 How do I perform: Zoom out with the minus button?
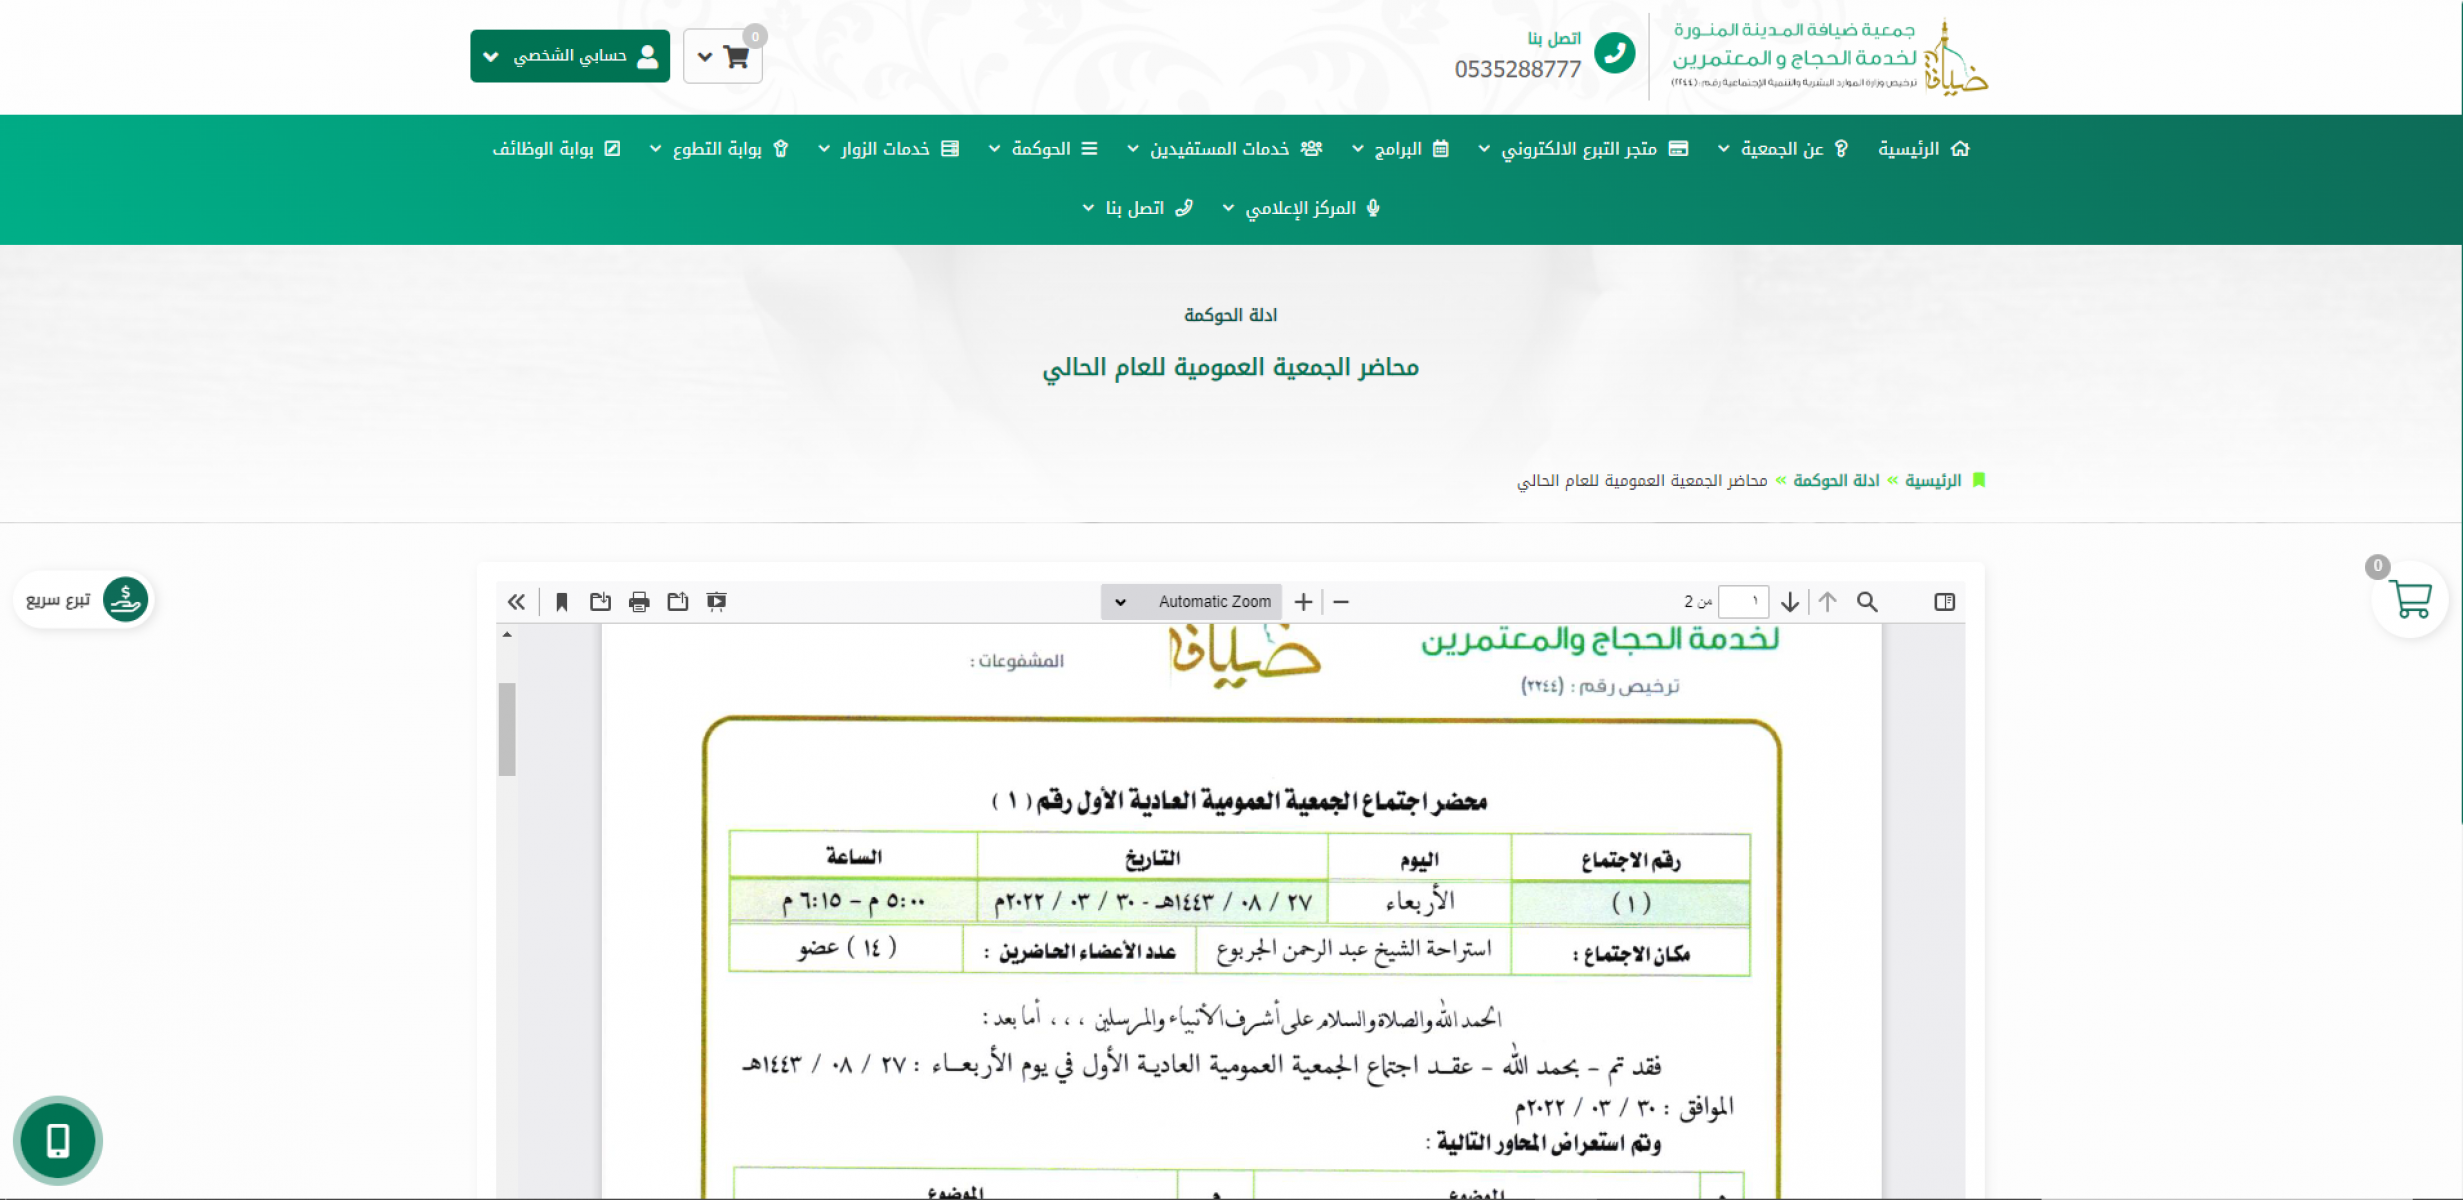(x=1341, y=601)
